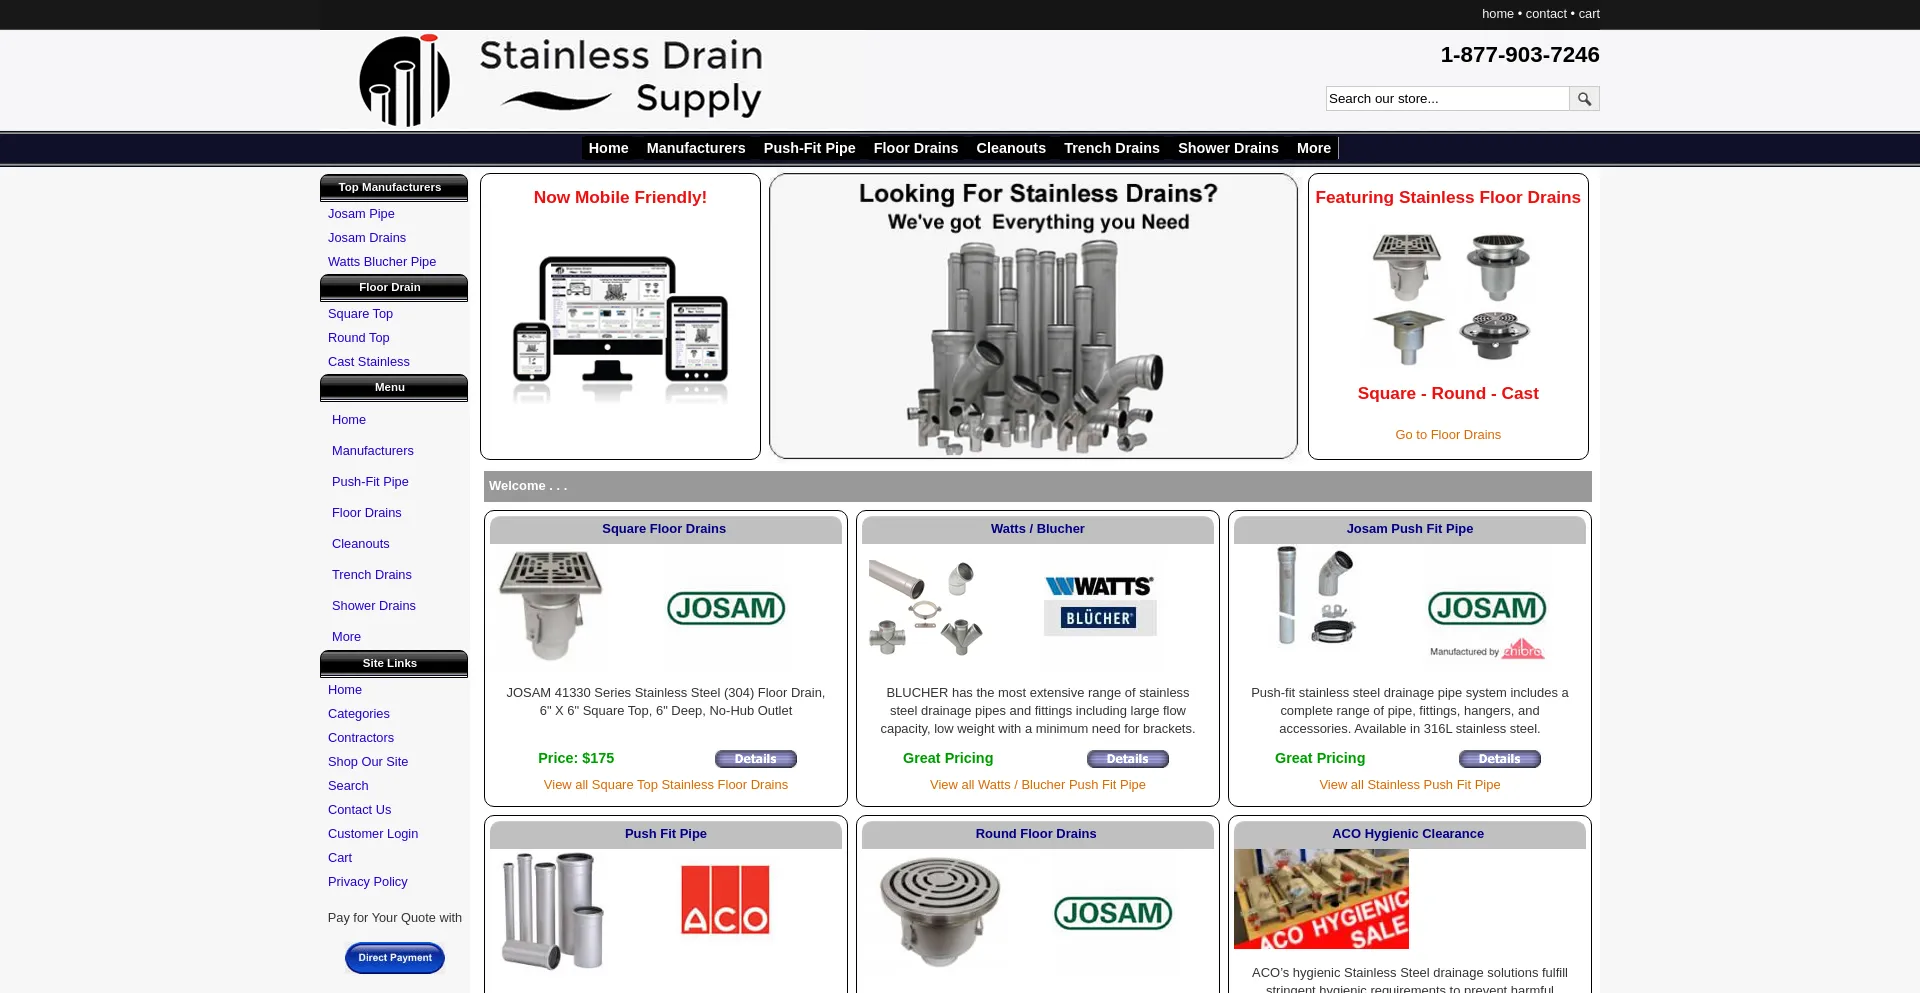Click the featured floor drains image
This screenshot has width=1920, height=993.
pos(1449,298)
